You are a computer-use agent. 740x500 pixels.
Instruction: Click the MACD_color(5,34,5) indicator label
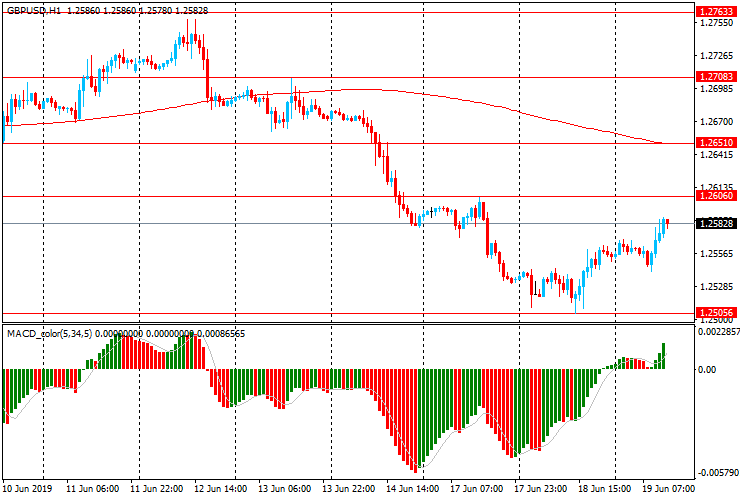50,334
